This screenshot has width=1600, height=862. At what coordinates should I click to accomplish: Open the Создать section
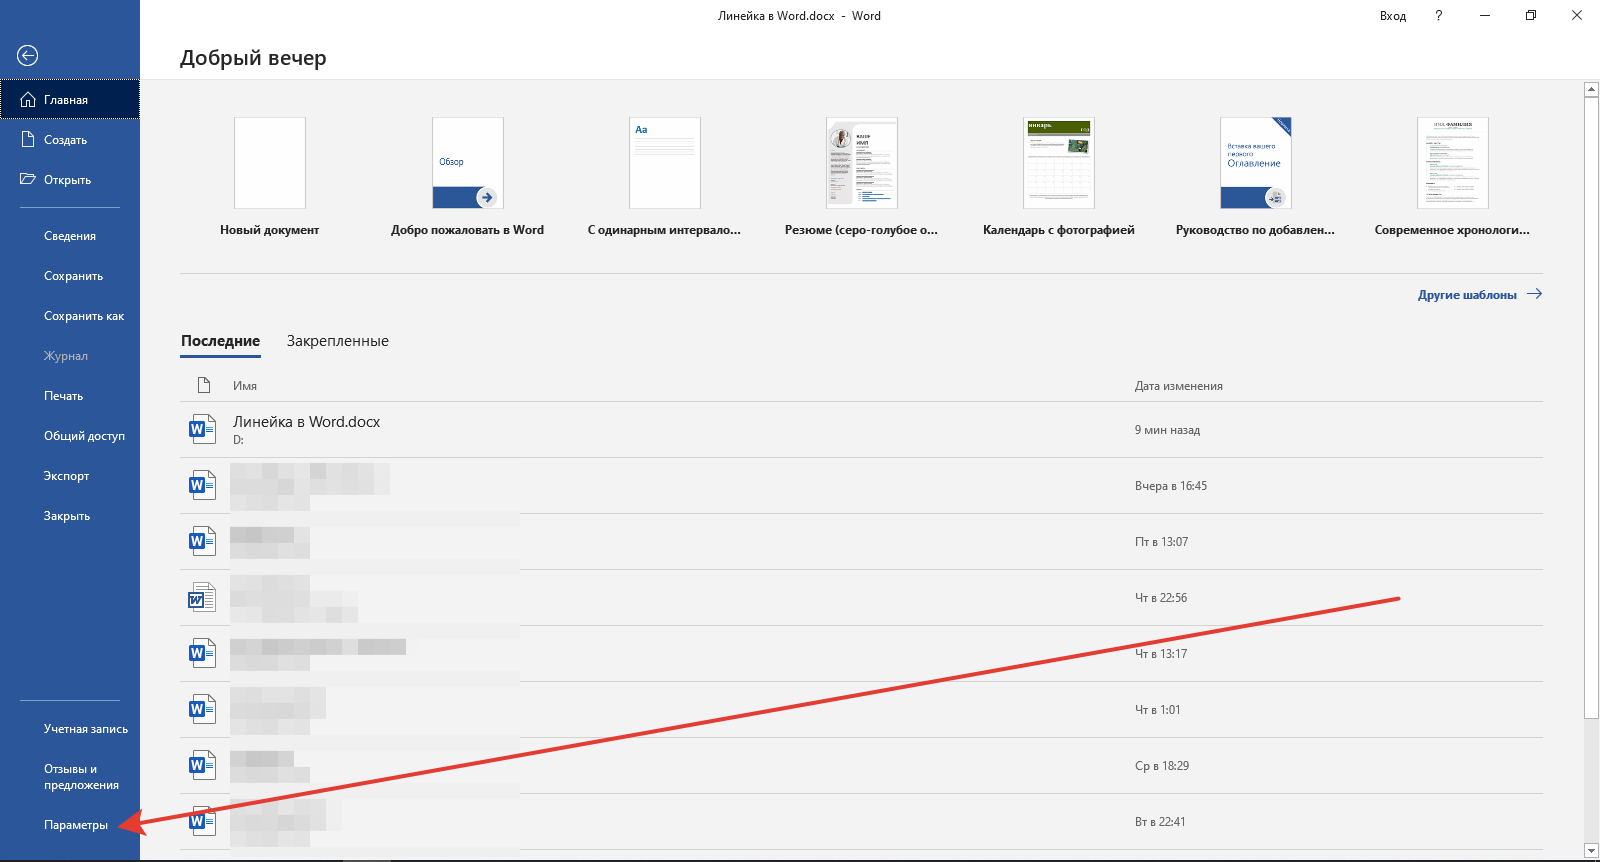(70, 140)
